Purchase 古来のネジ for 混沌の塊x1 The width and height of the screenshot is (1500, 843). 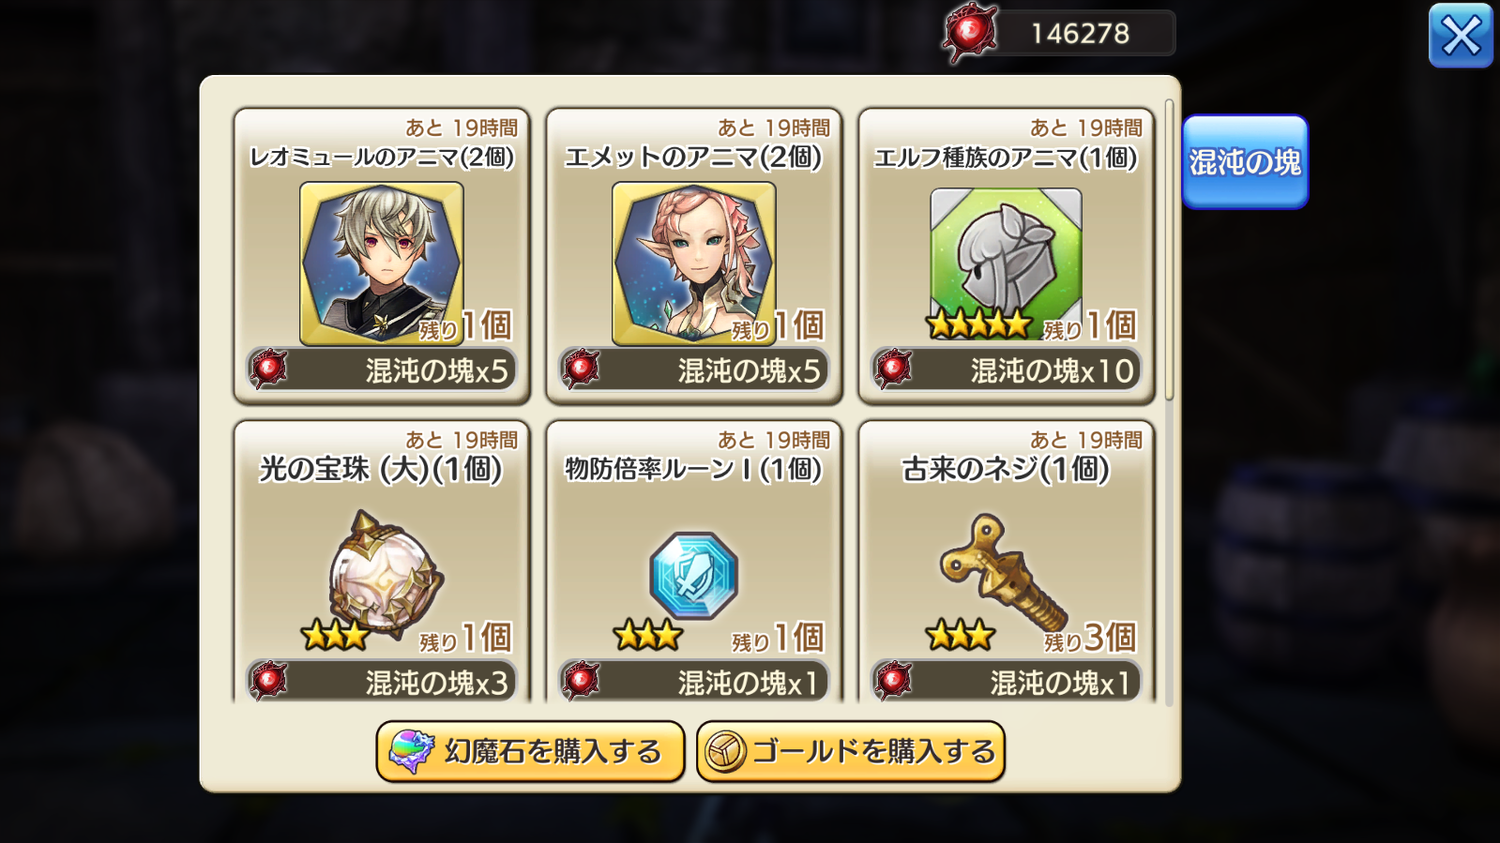[1006, 681]
